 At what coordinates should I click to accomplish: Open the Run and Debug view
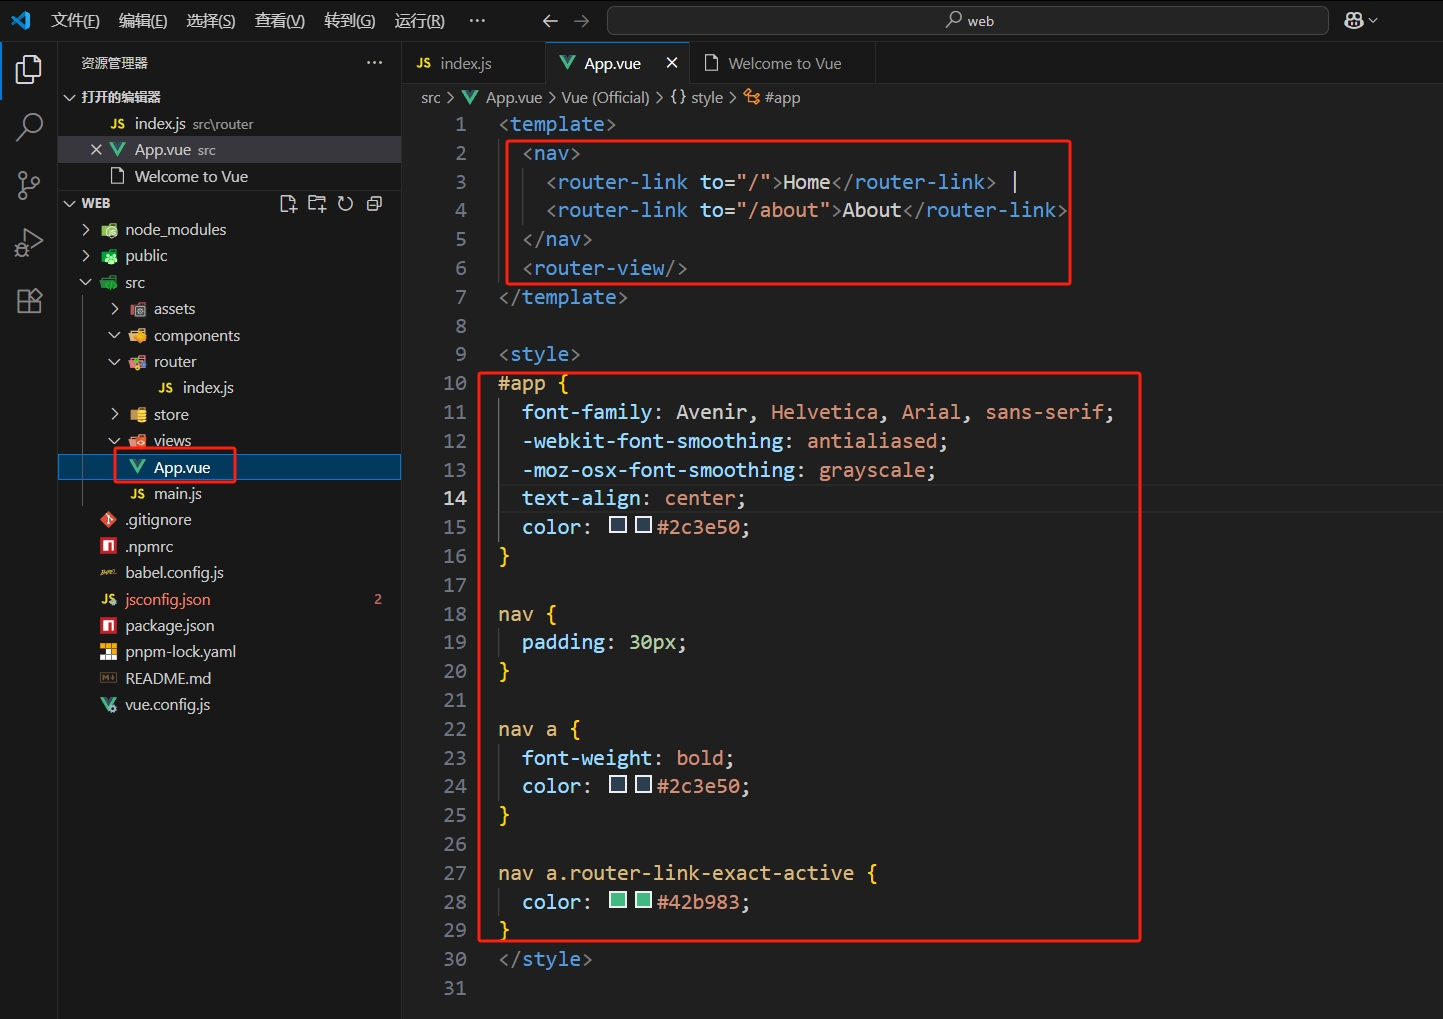pos(29,243)
